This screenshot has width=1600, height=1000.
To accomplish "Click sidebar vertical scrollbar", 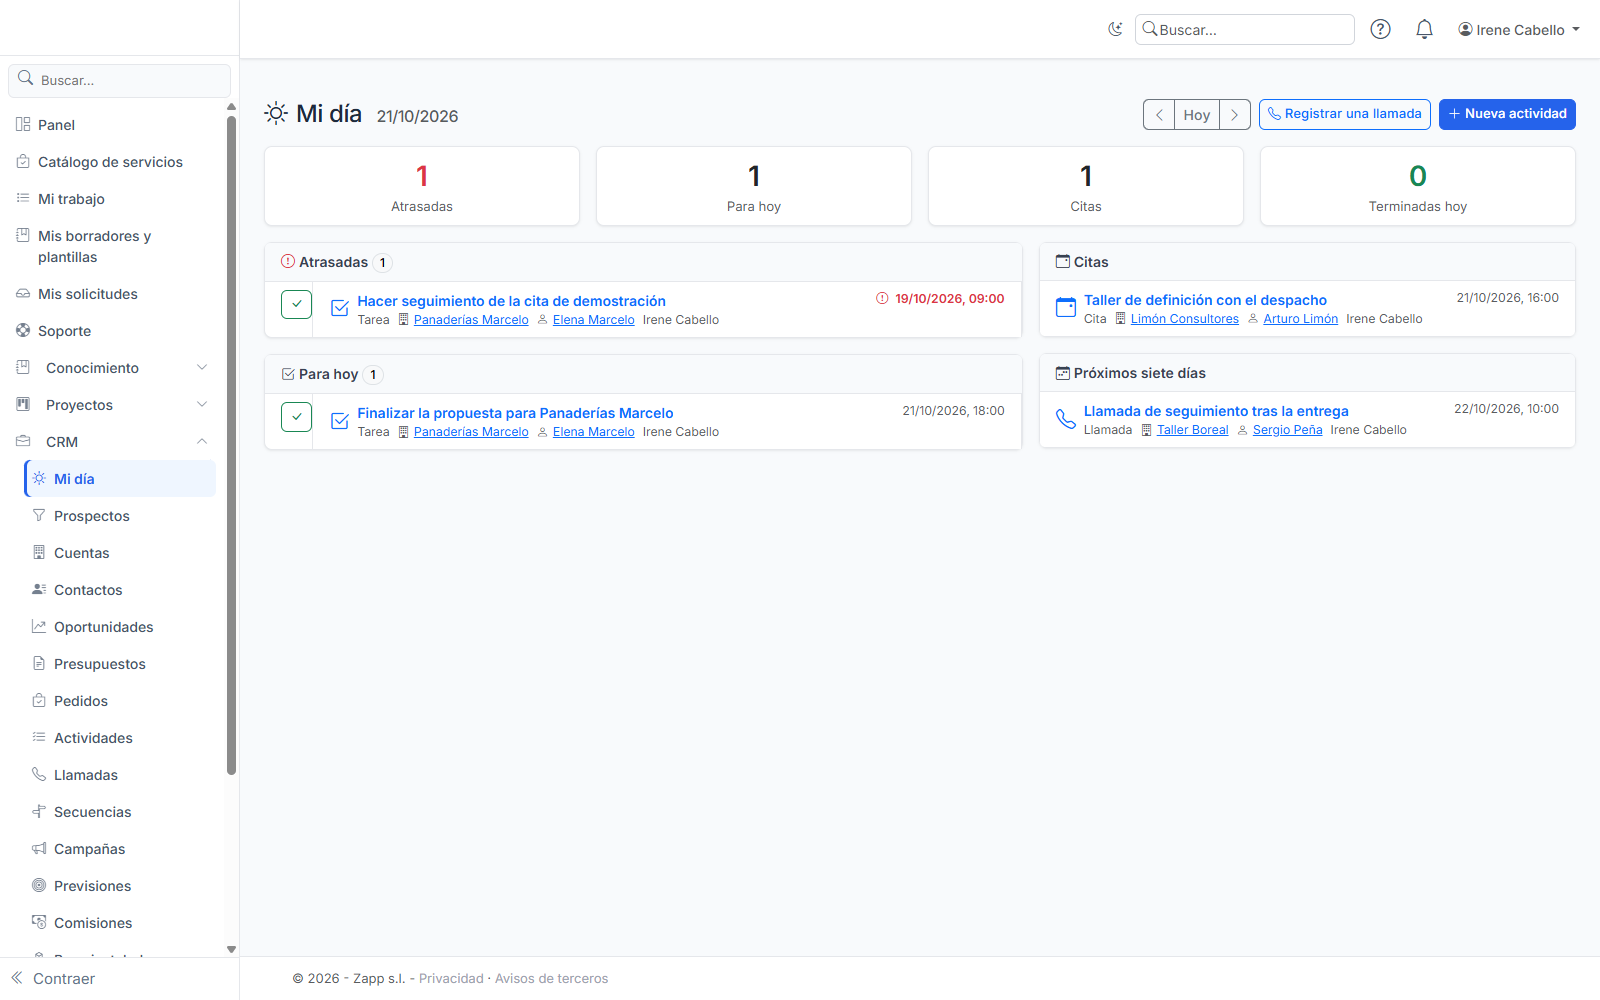I will pyautogui.click(x=231, y=445).
